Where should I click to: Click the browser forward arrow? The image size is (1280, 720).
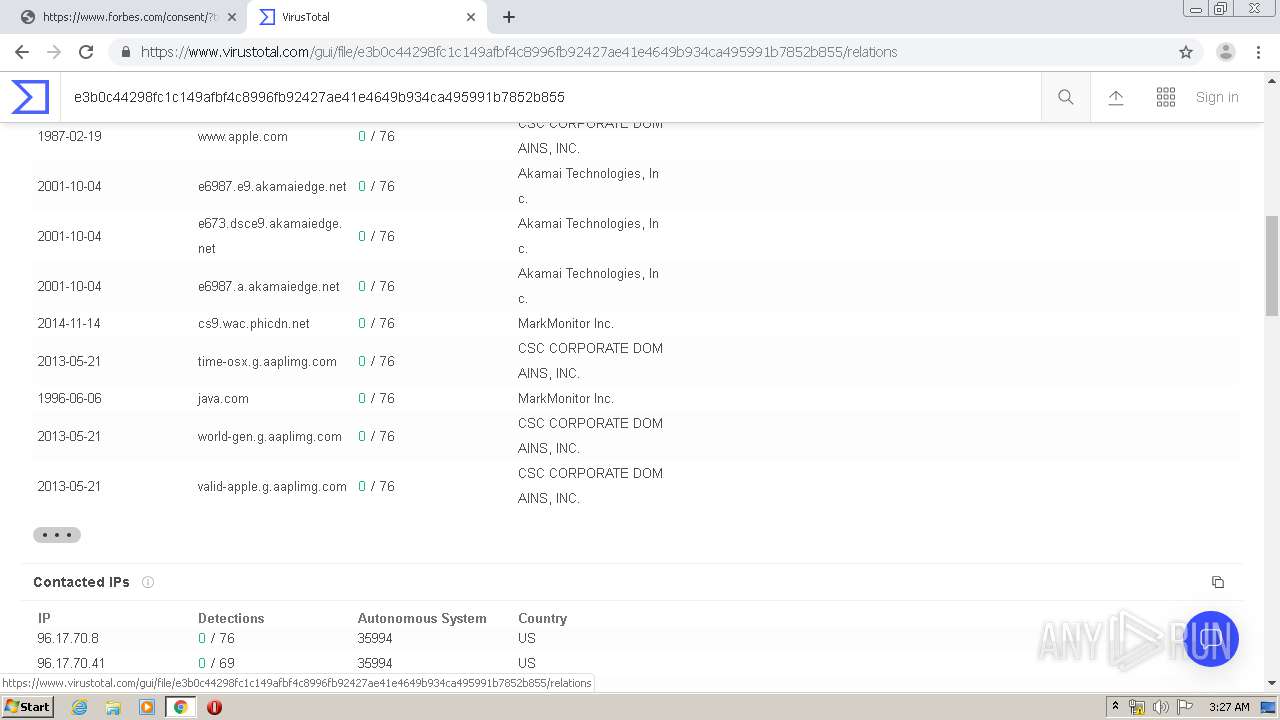54,52
